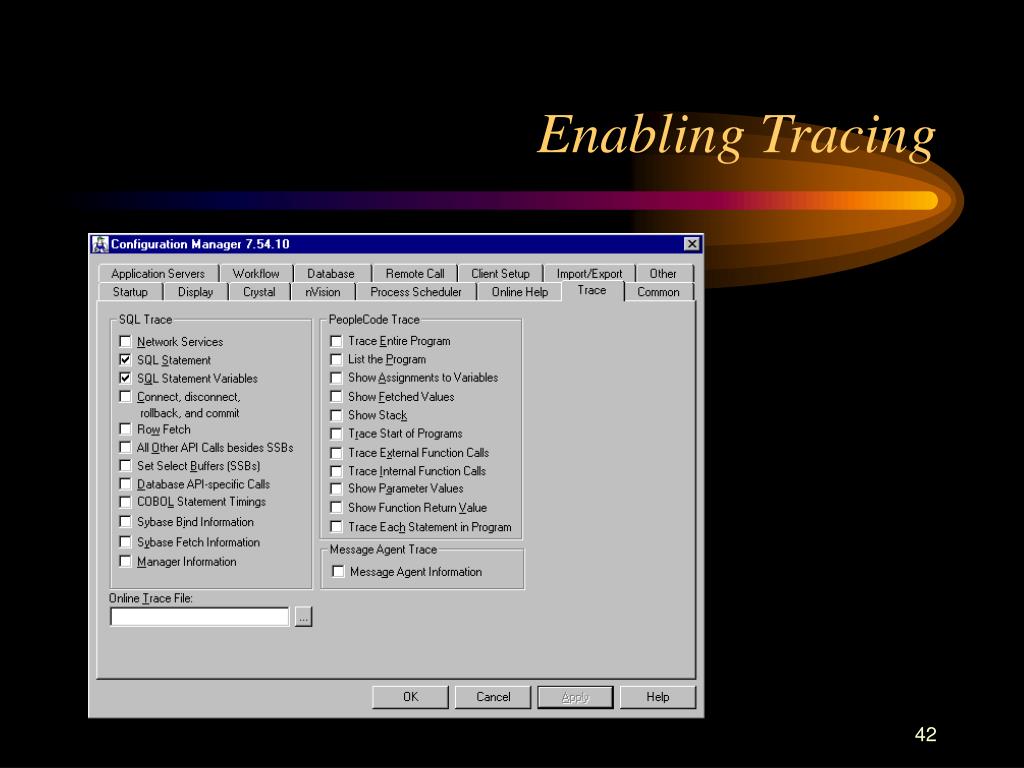This screenshot has height=768, width=1024.
Task: Check Trace External Function Calls
Action: coord(336,453)
